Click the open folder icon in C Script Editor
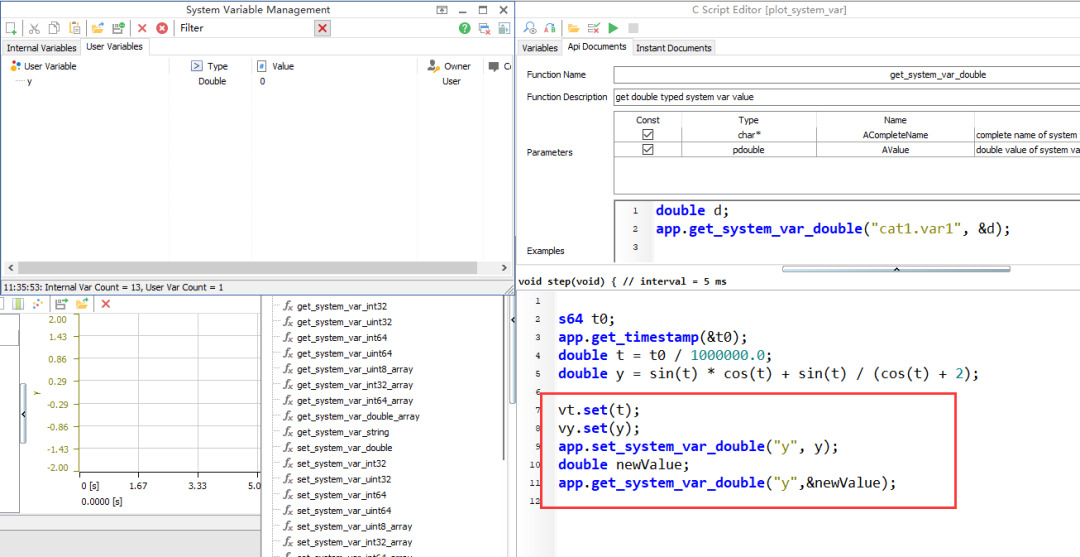Viewport: 1080px width, 557px height. pos(574,29)
